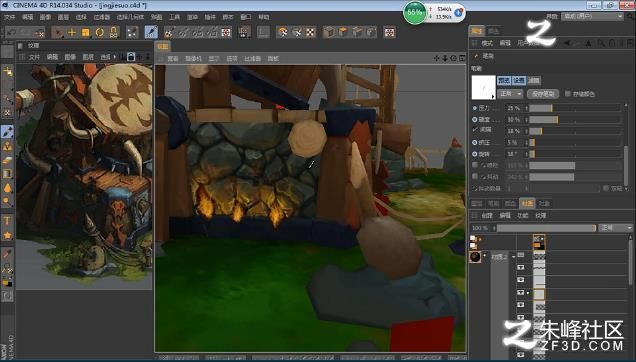
Task: Open the 显示 menu in the viewport
Action: click(x=214, y=59)
